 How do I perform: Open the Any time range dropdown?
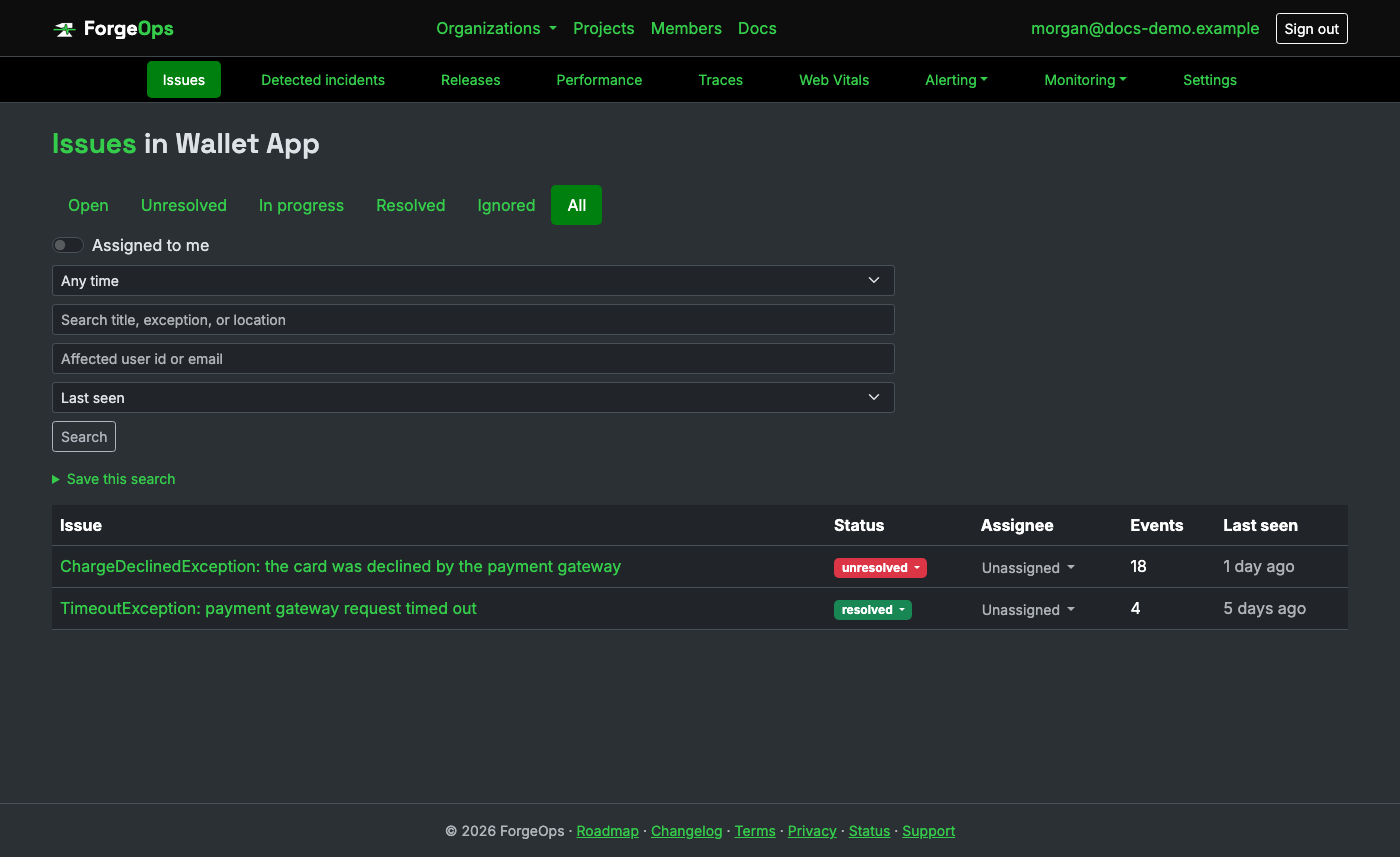473,281
